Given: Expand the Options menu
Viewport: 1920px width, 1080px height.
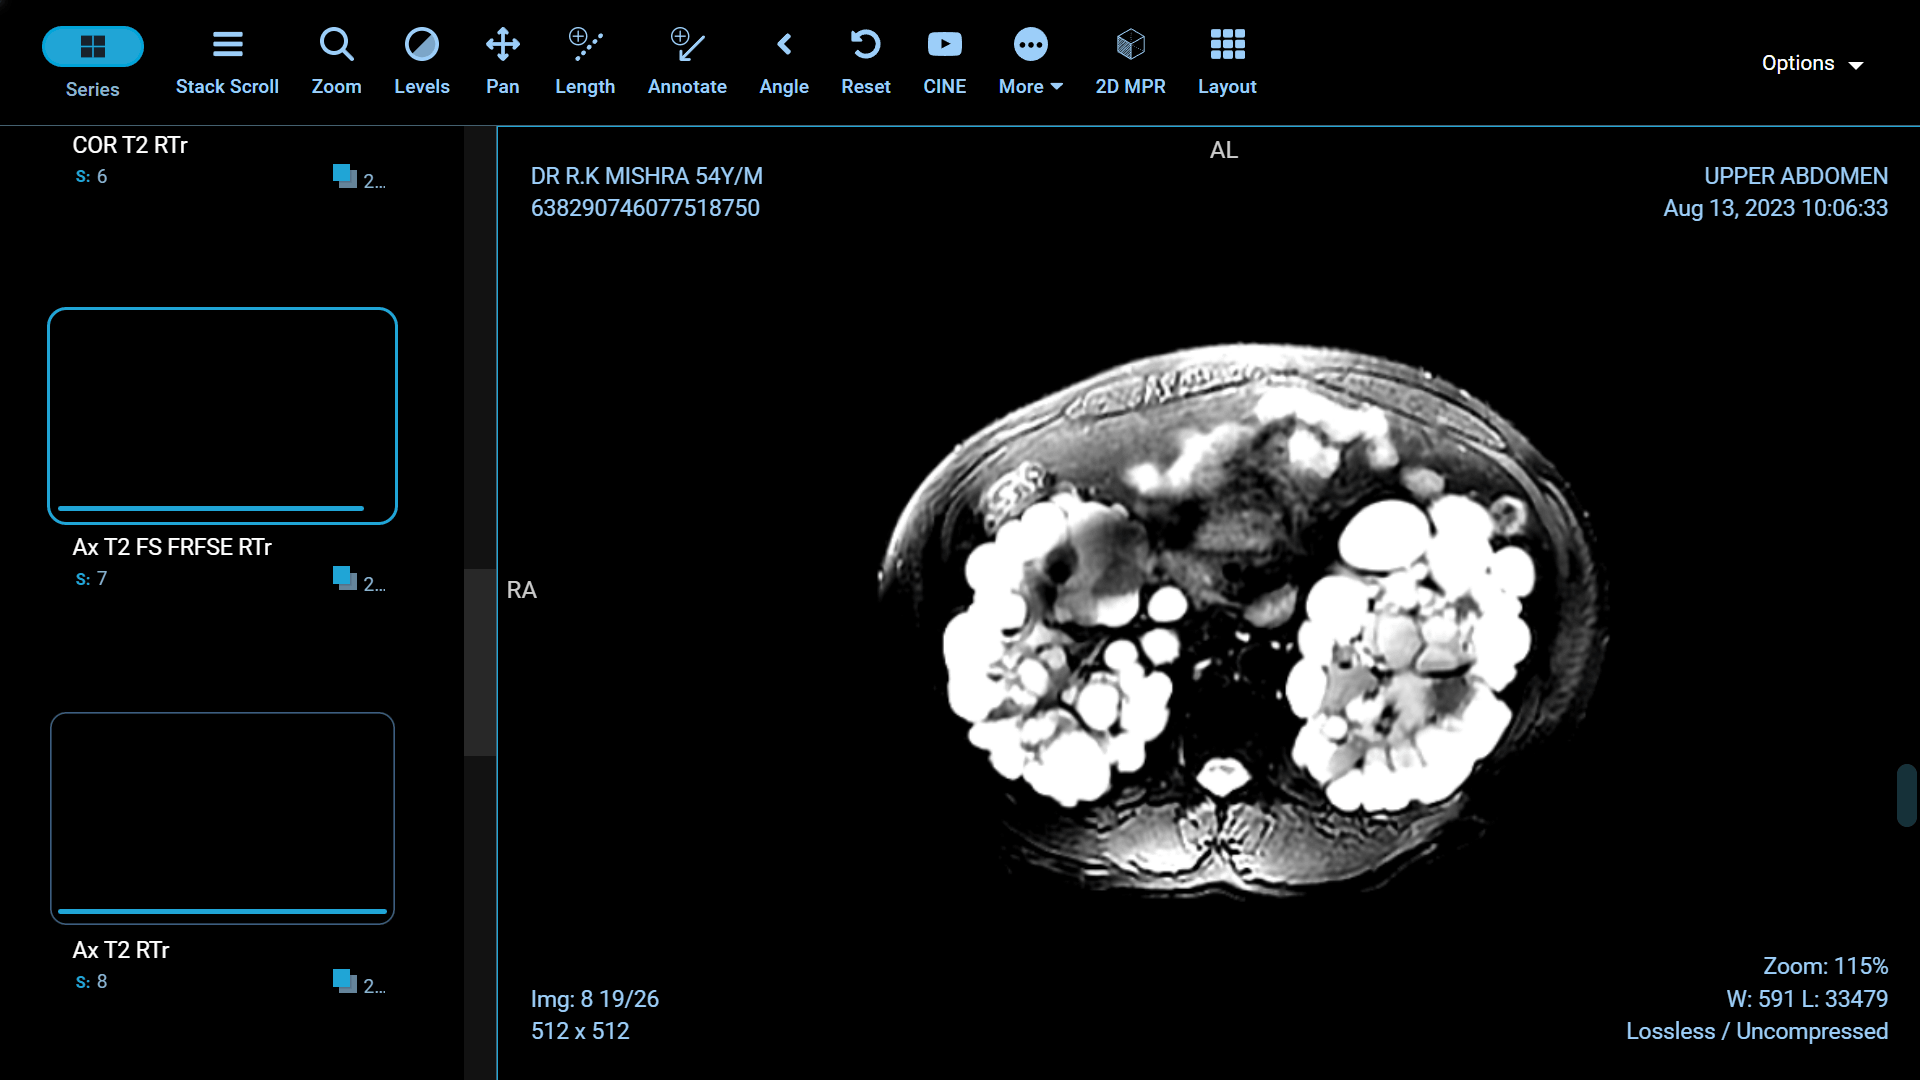Looking at the screenshot, I should [x=1813, y=62].
